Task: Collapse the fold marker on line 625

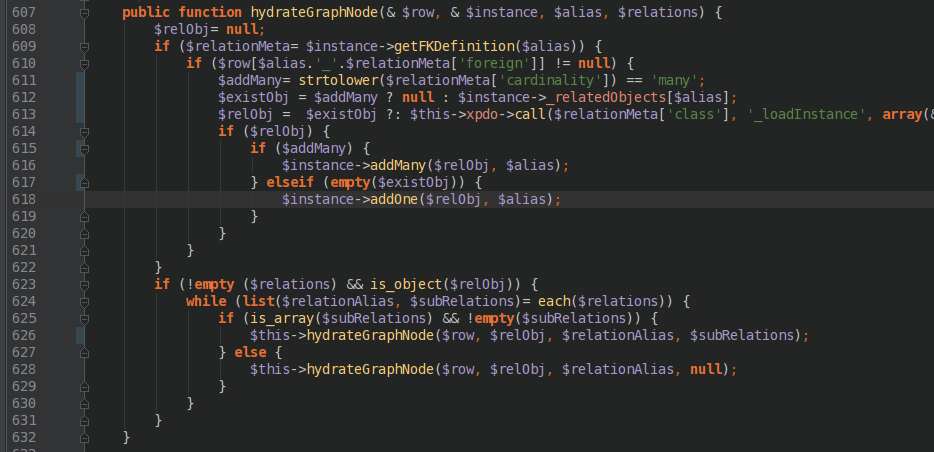Action: coord(84,318)
